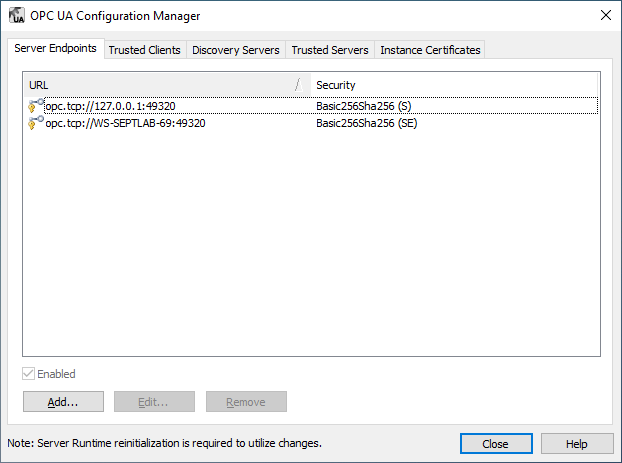Switch to the Server Endpoints tab
The image size is (622, 463).
56,49
